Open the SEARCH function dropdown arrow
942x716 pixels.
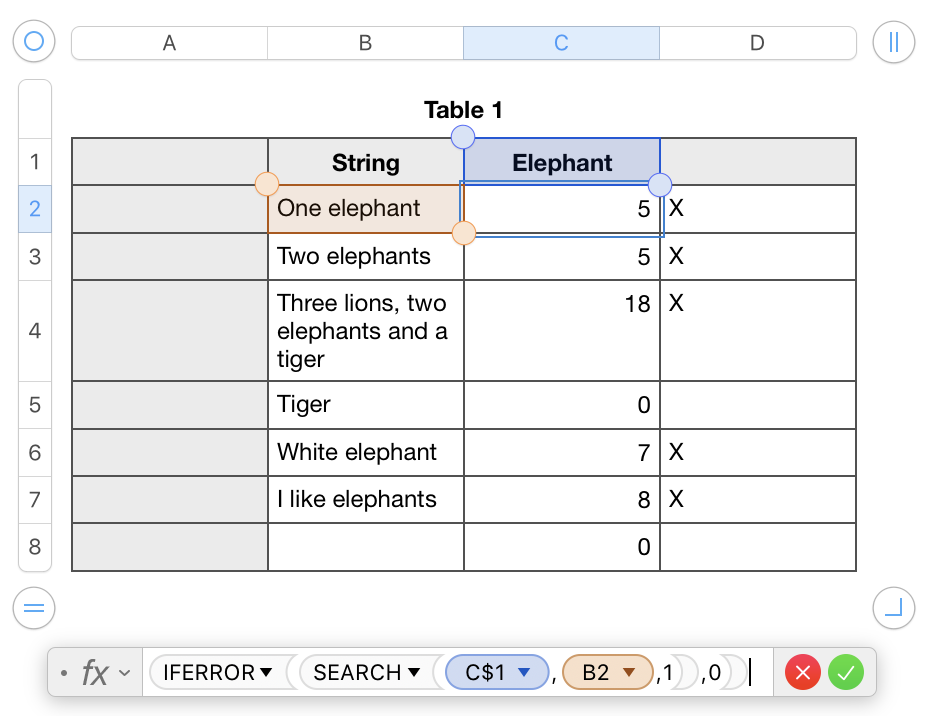click(413, 673)
